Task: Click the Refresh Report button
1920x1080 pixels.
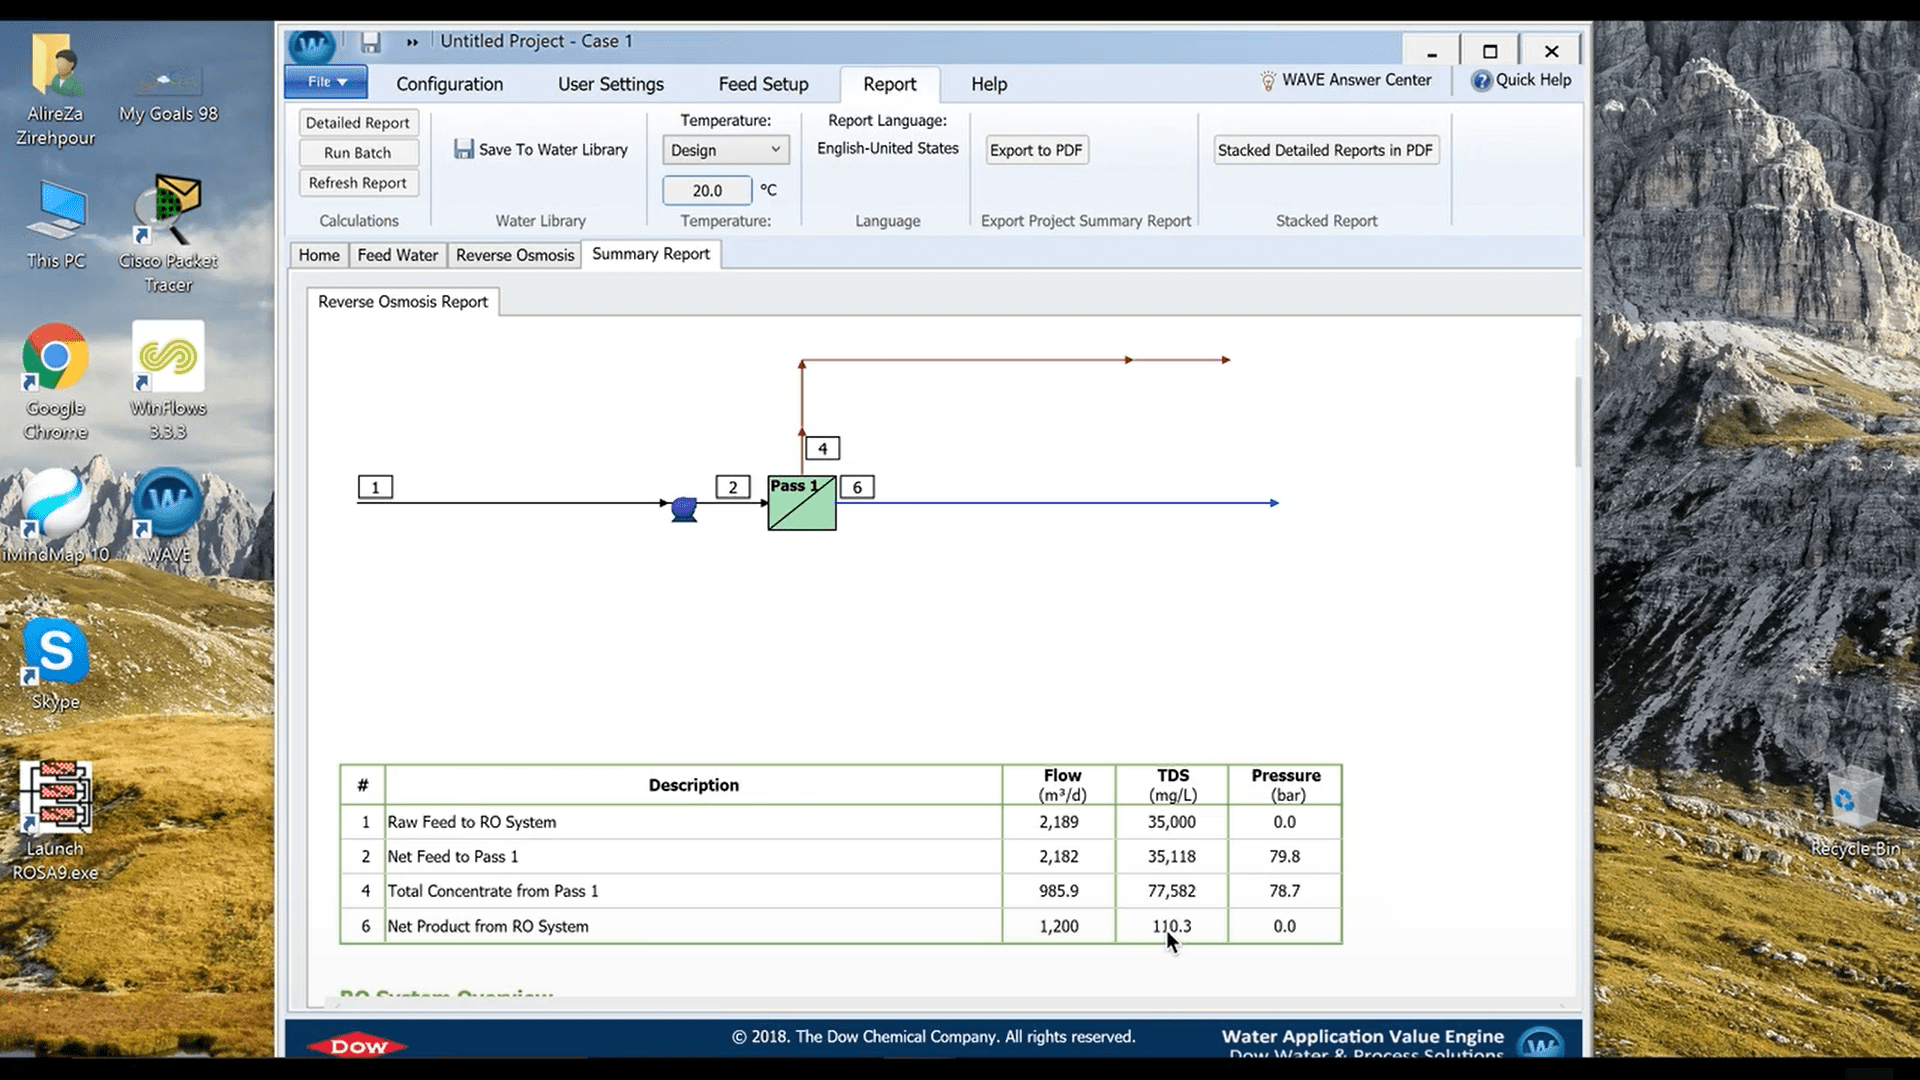Action: (358, 183)
